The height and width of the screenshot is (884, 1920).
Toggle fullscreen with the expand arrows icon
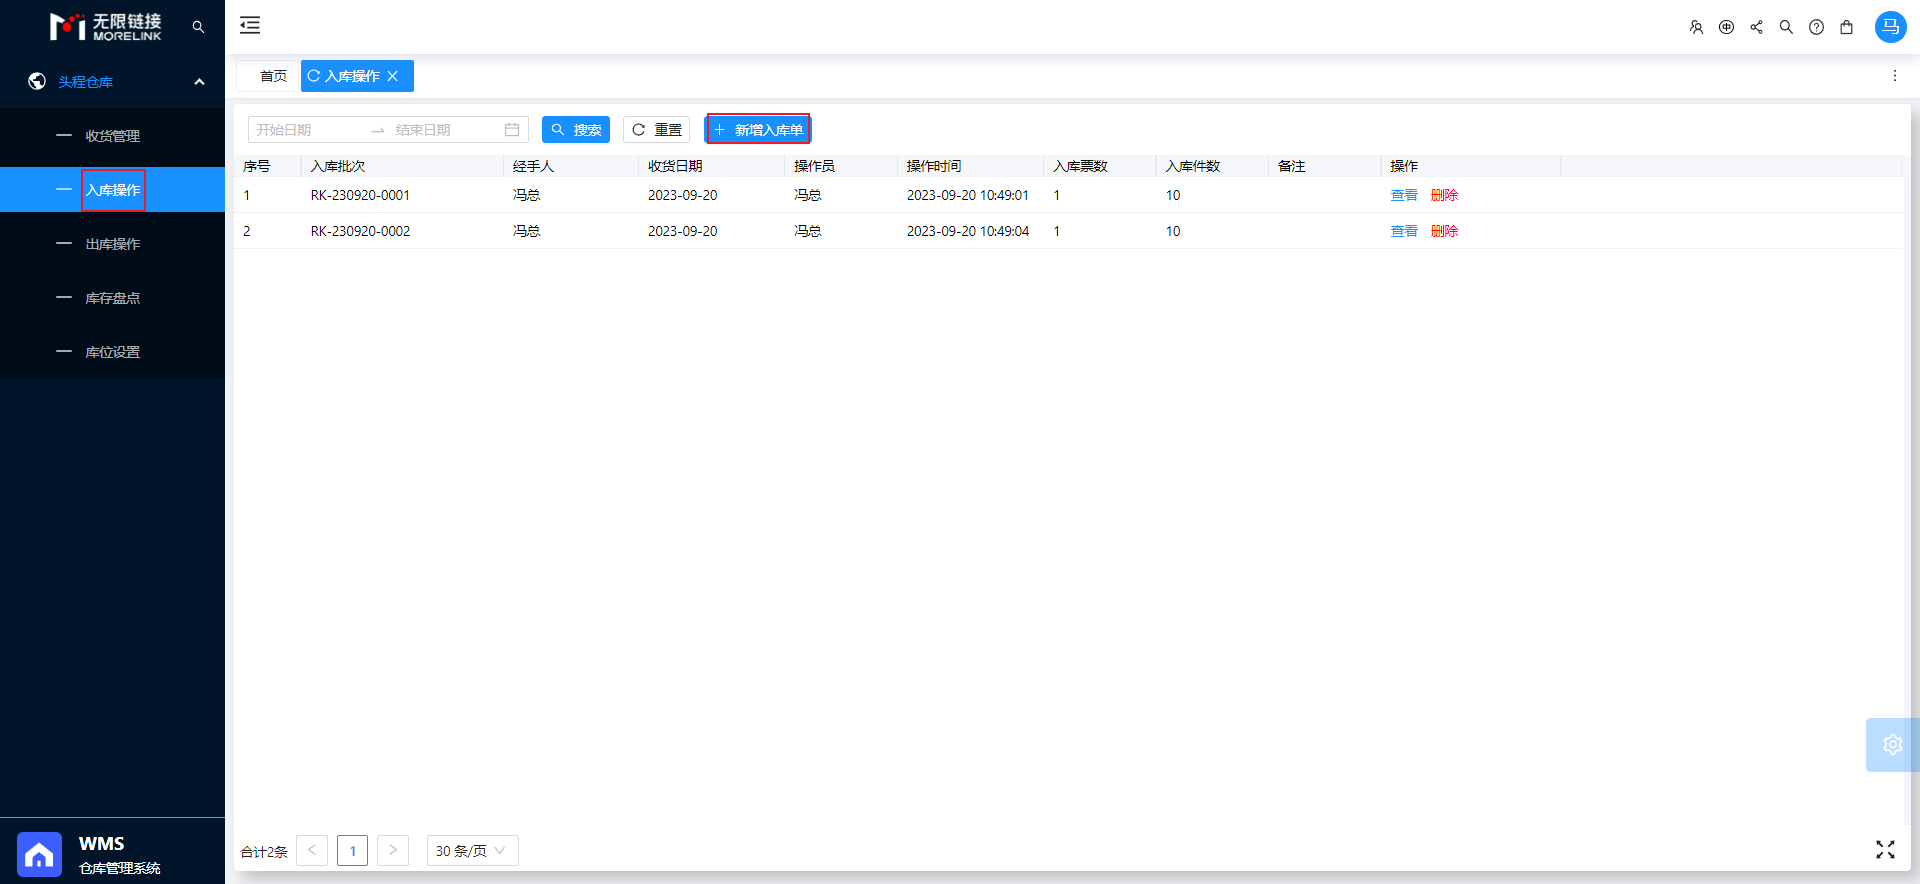pos(1885,850)
